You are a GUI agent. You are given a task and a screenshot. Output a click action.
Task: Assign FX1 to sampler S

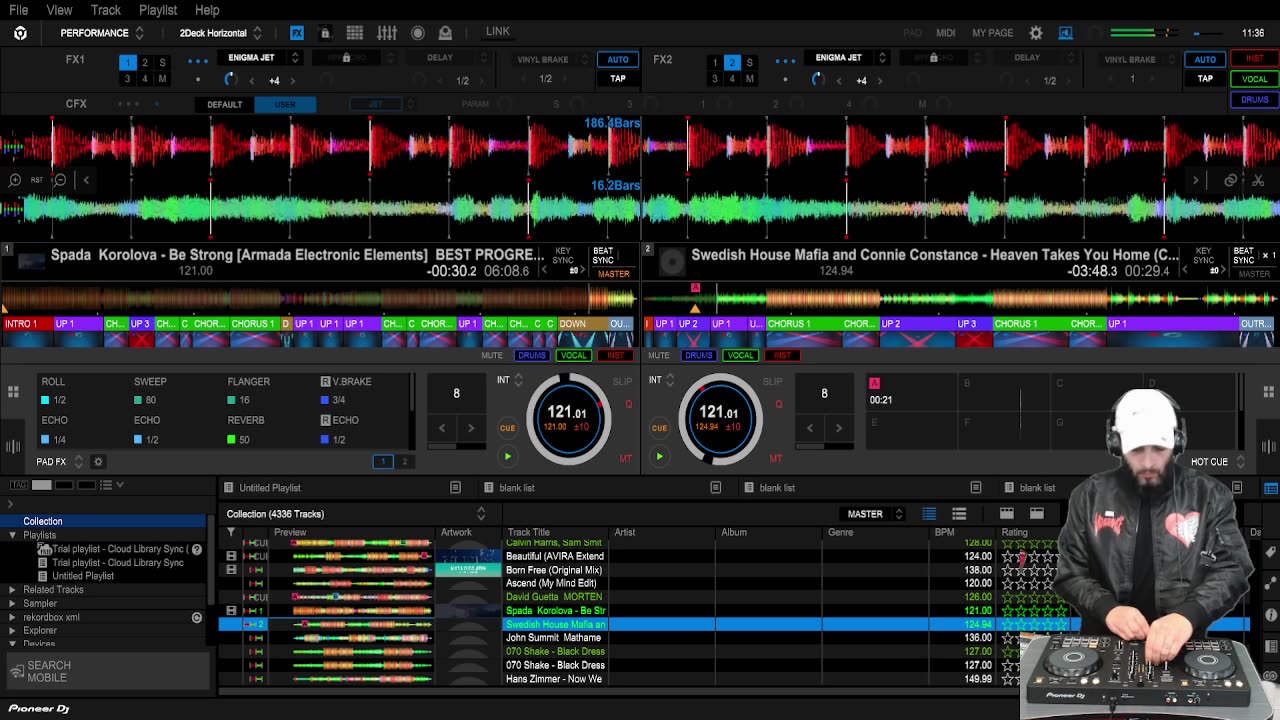pos(162,62)
